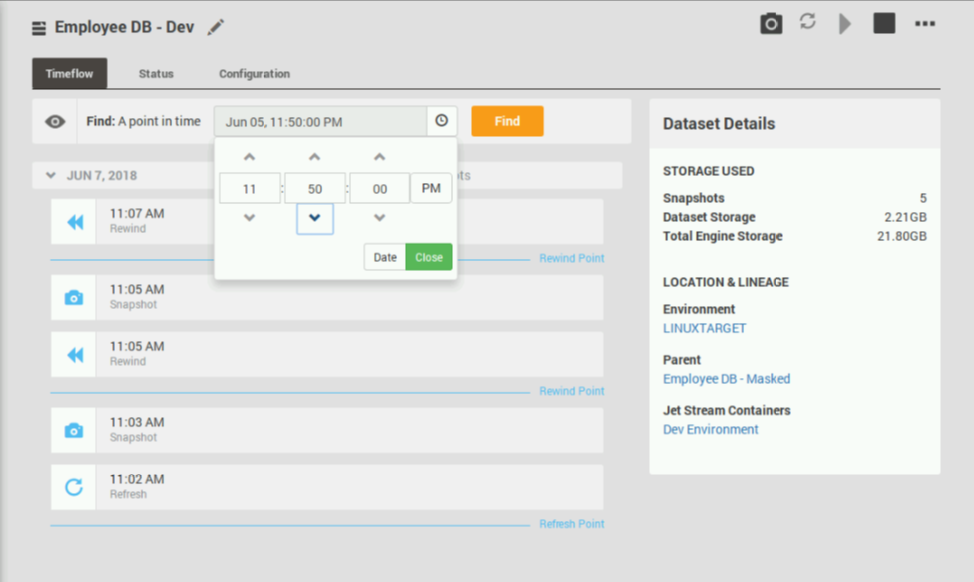Click the orange Find button

click(x=507, y=121)
